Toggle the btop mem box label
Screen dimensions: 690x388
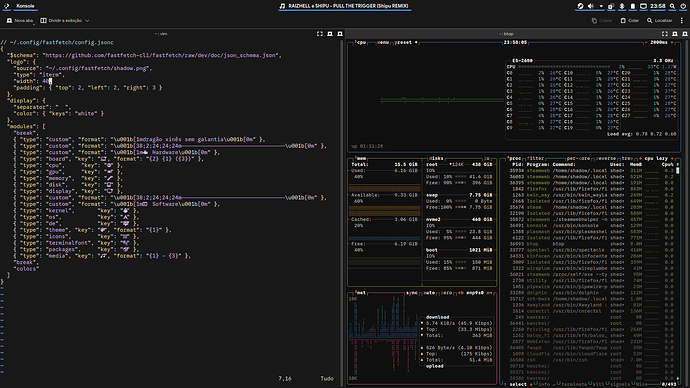[361, 158]
